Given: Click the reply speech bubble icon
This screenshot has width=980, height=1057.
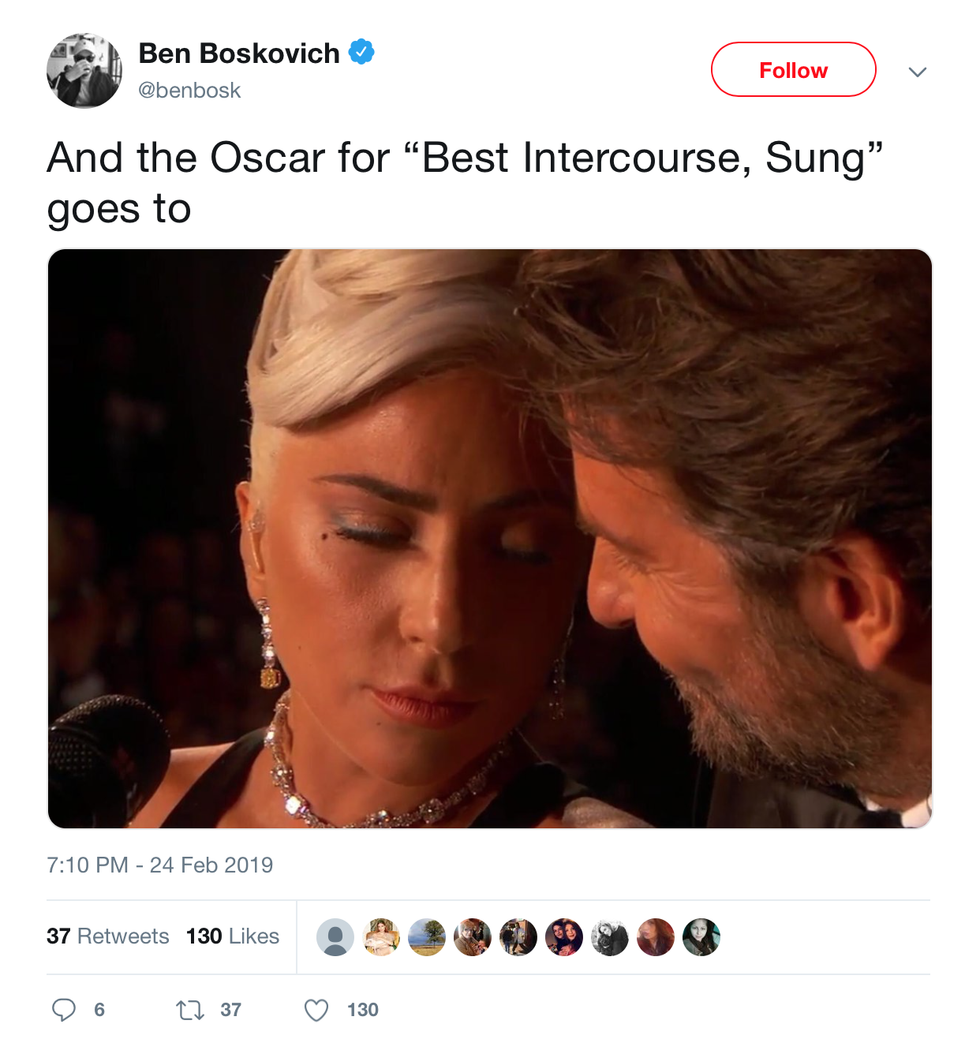Looking at the screenshot, I should [x=63, y=1010].
